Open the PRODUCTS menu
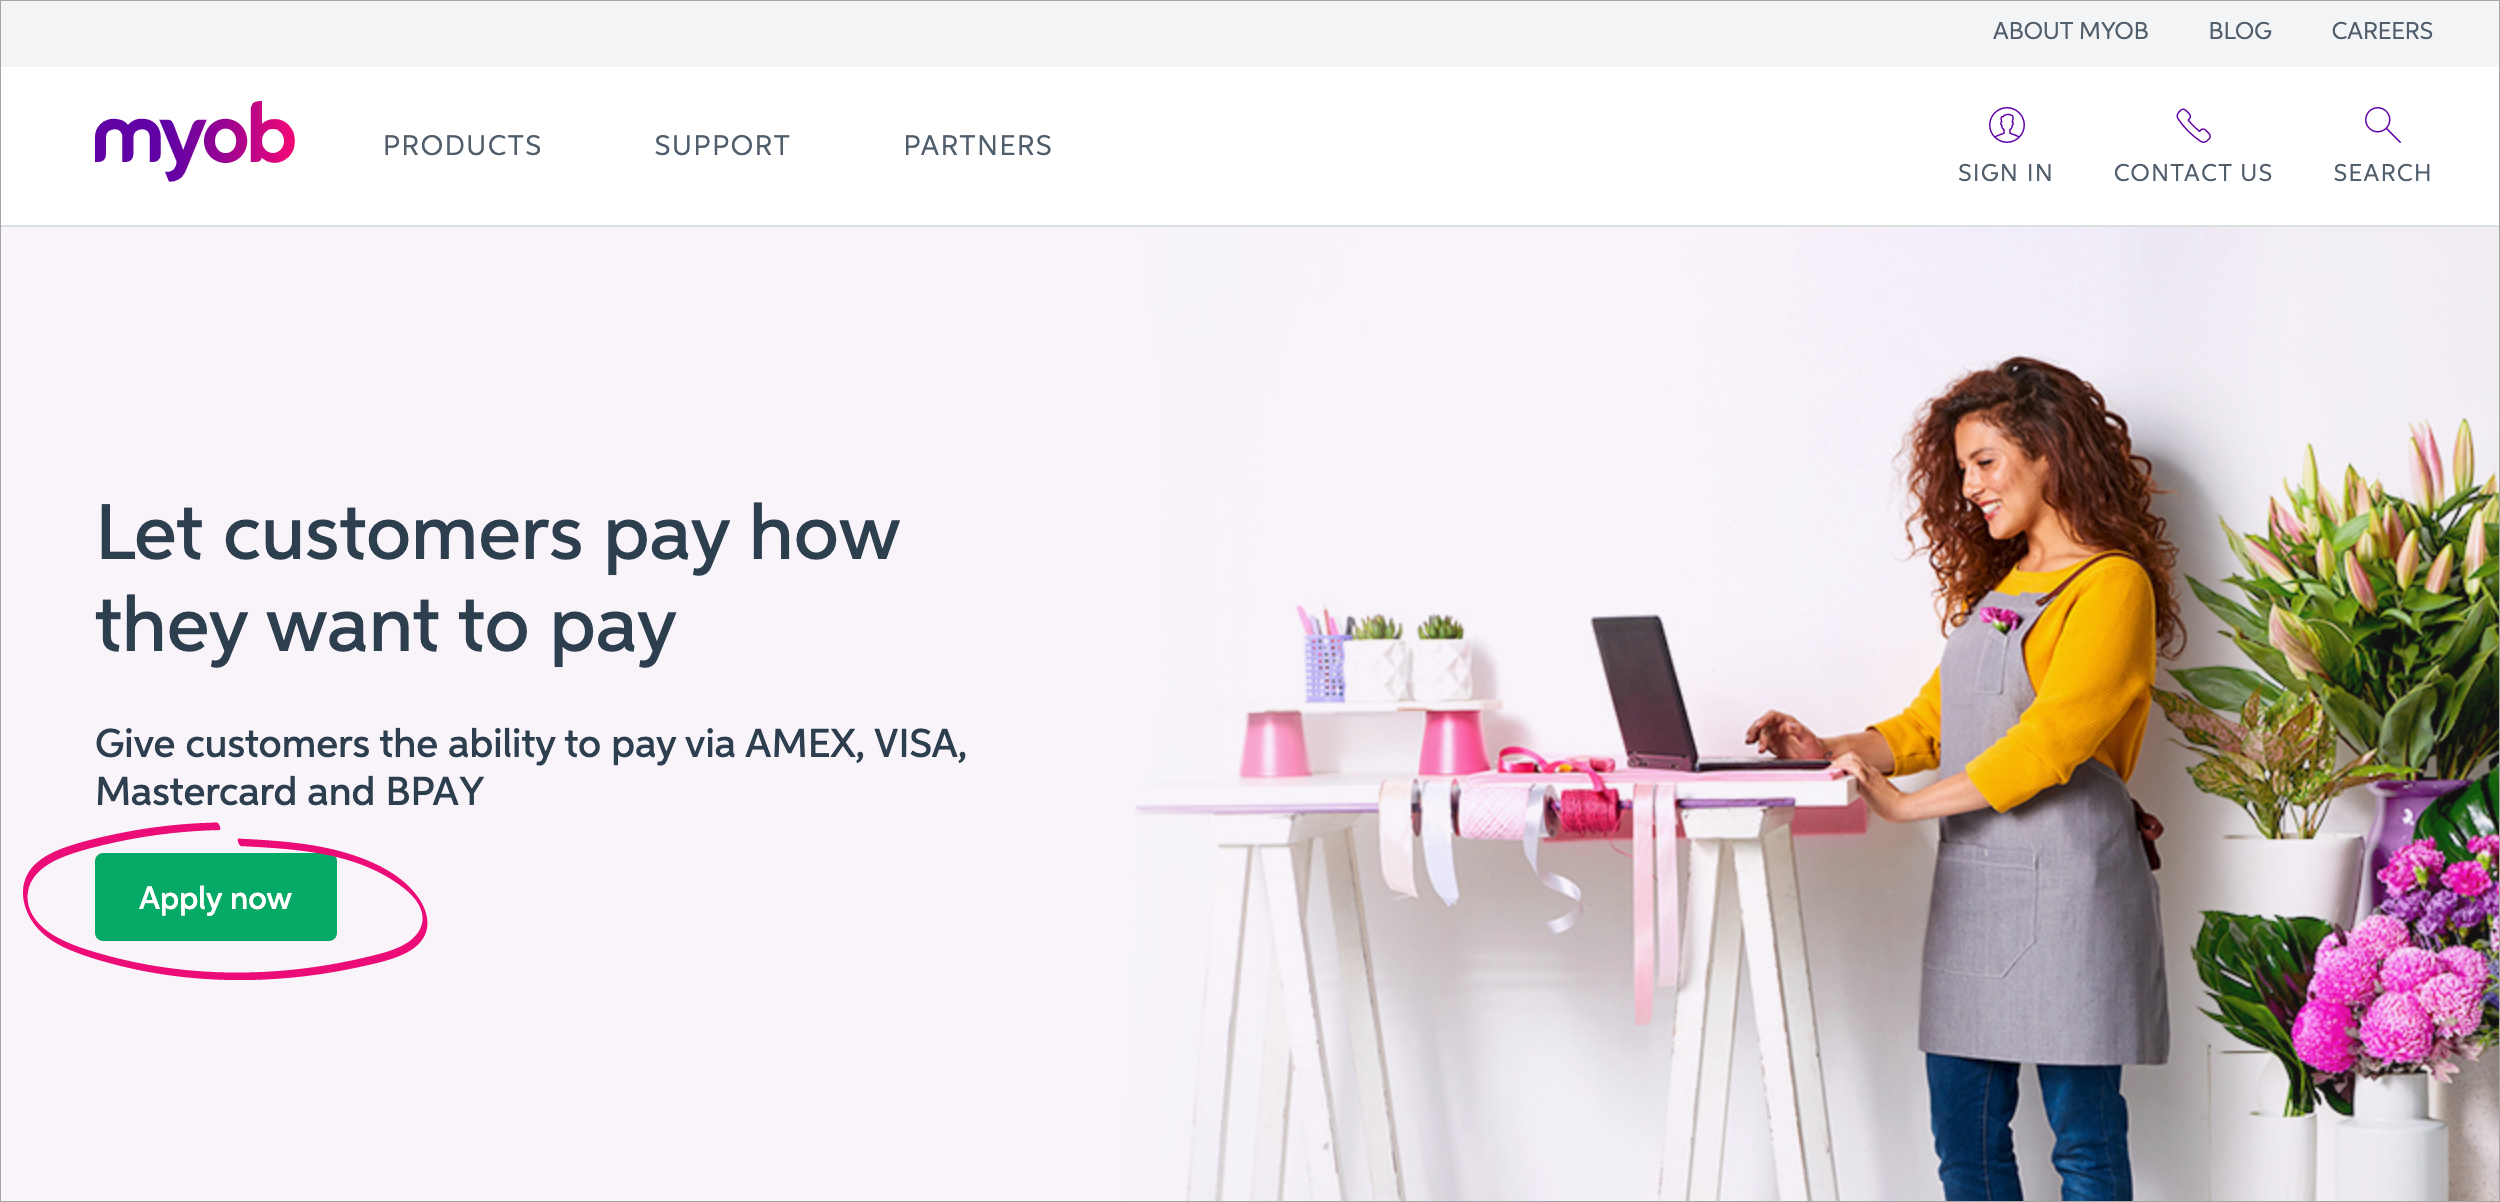 click(x=462, y=146)
